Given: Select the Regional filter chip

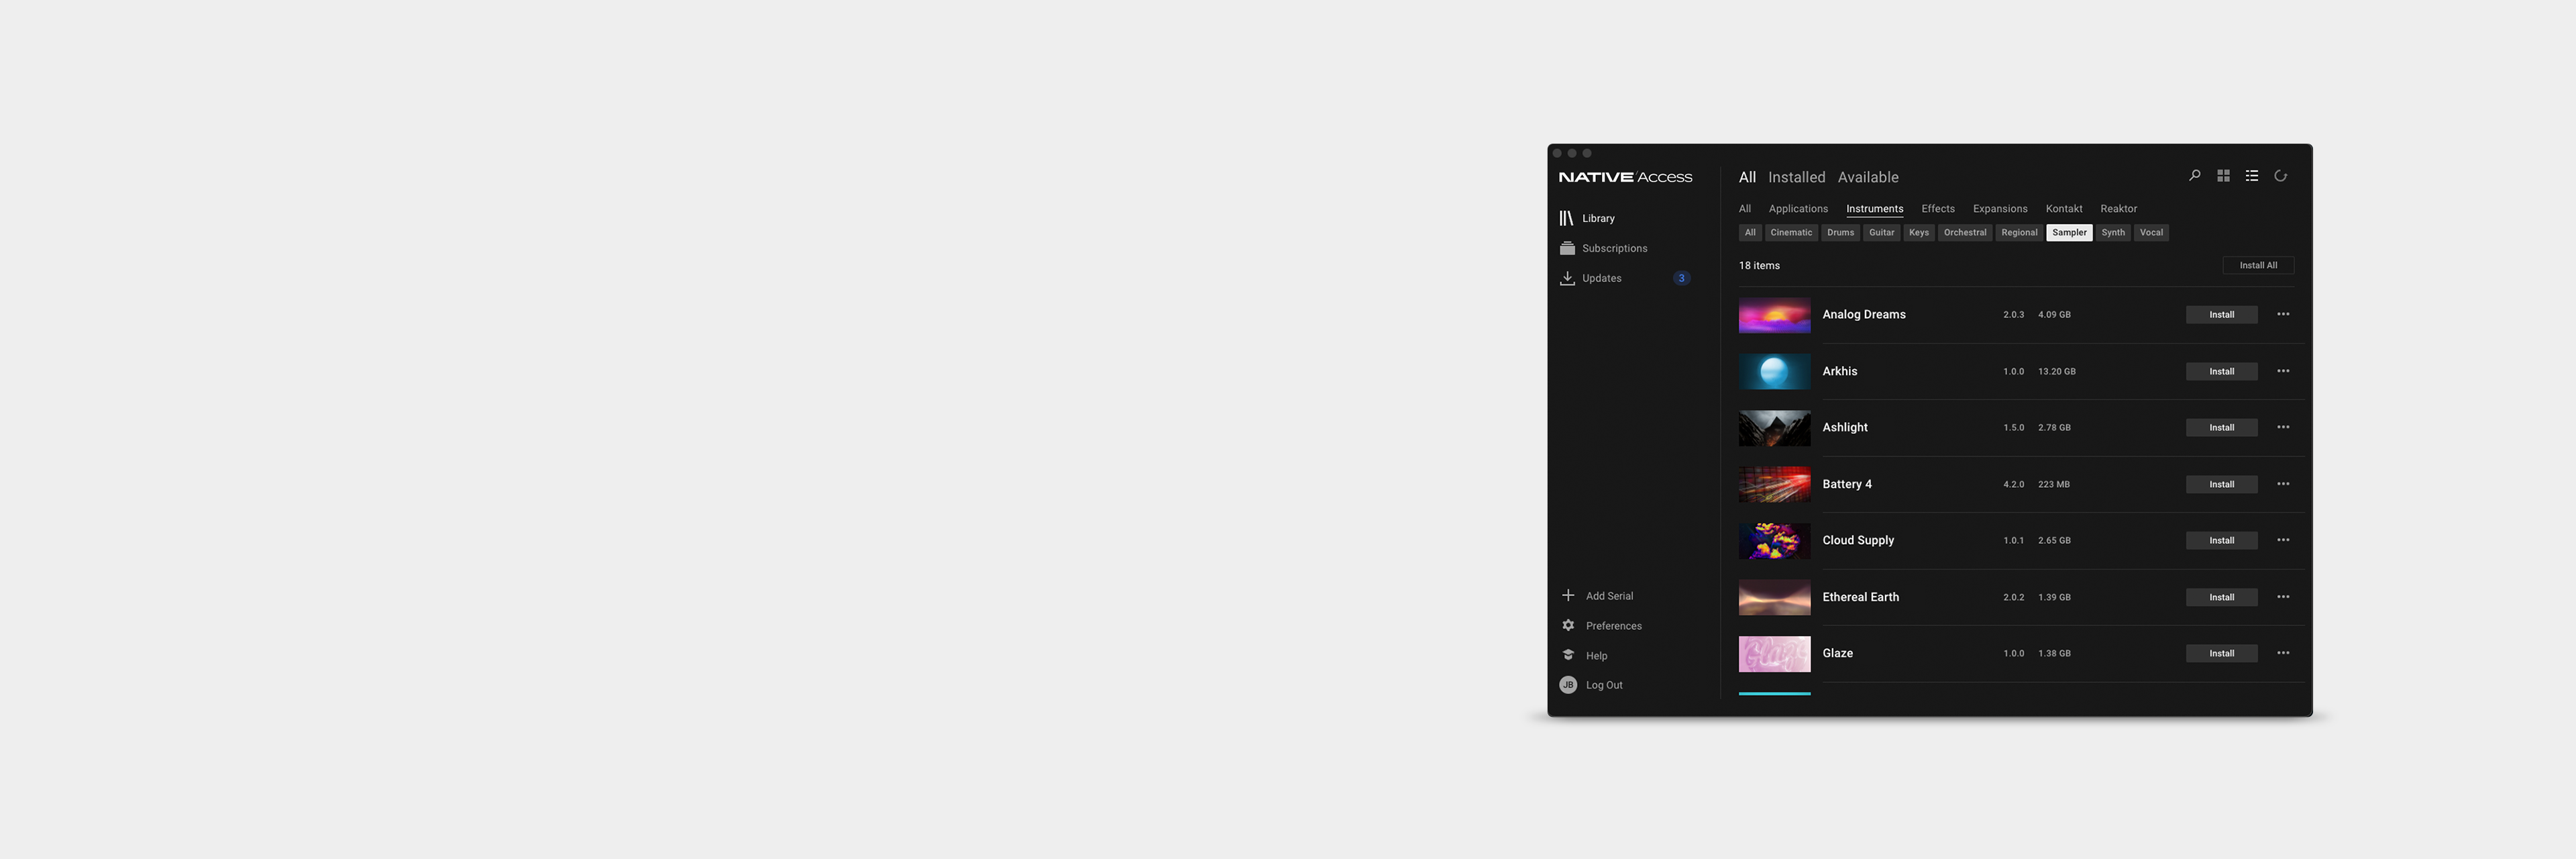Looking at the screenshot, I should tap(2019, 233).
